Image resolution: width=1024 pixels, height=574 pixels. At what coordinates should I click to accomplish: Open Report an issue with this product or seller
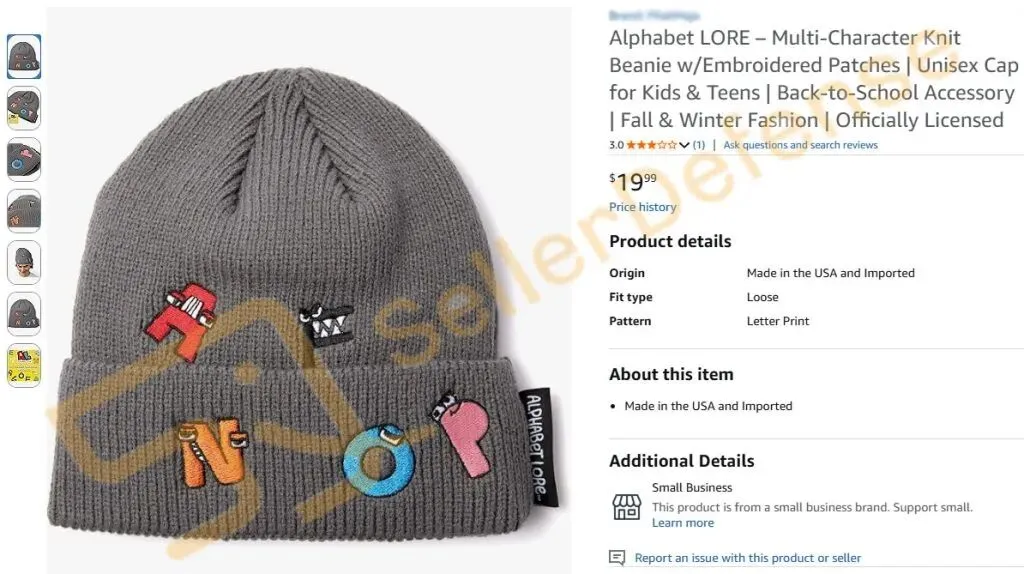pos(748,558)
